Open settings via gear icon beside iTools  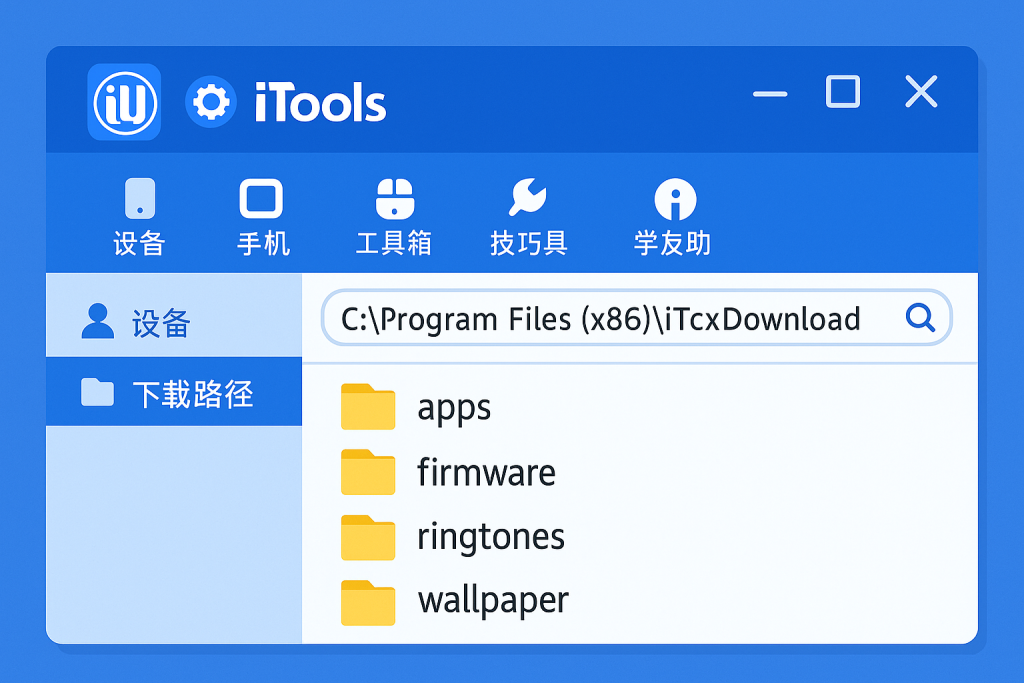click(210, 102)
